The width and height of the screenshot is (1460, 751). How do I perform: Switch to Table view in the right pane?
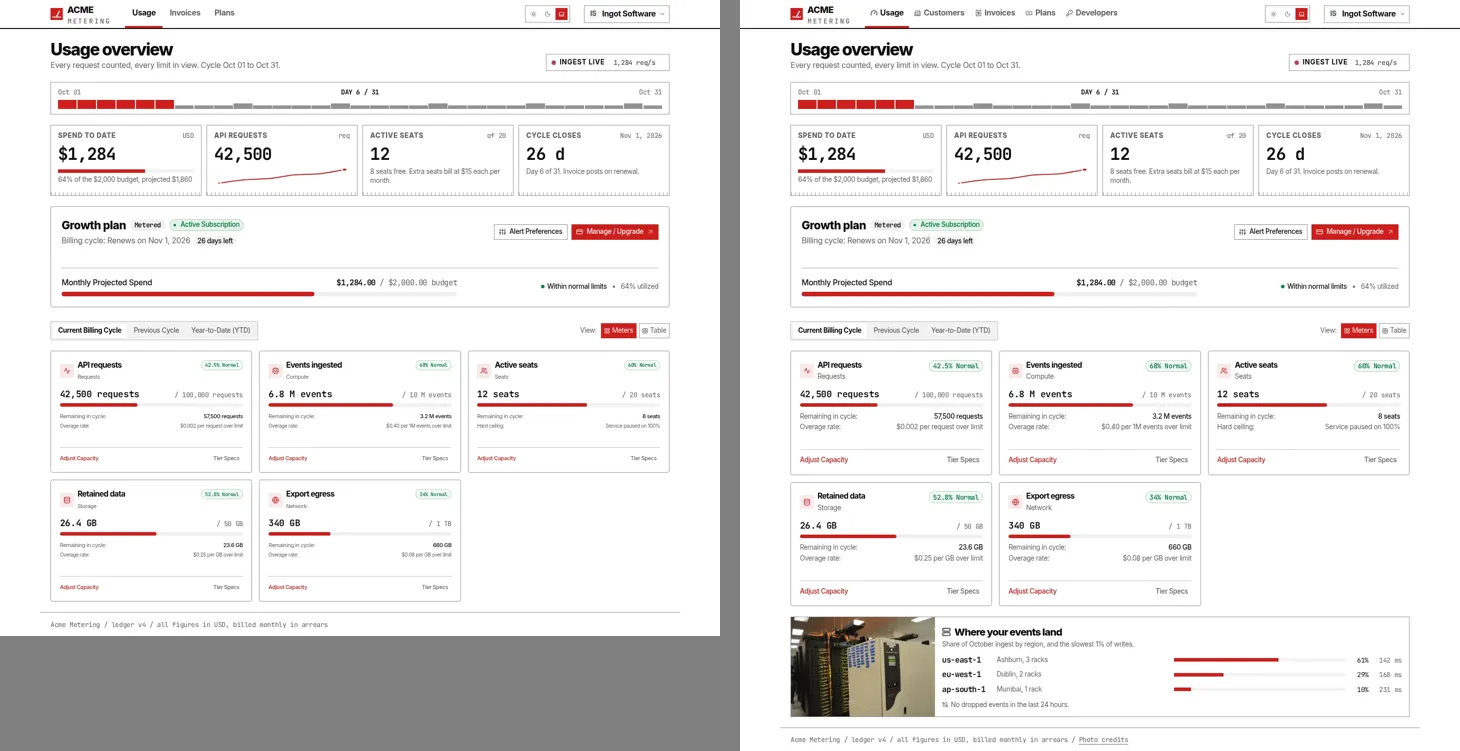1394,330
